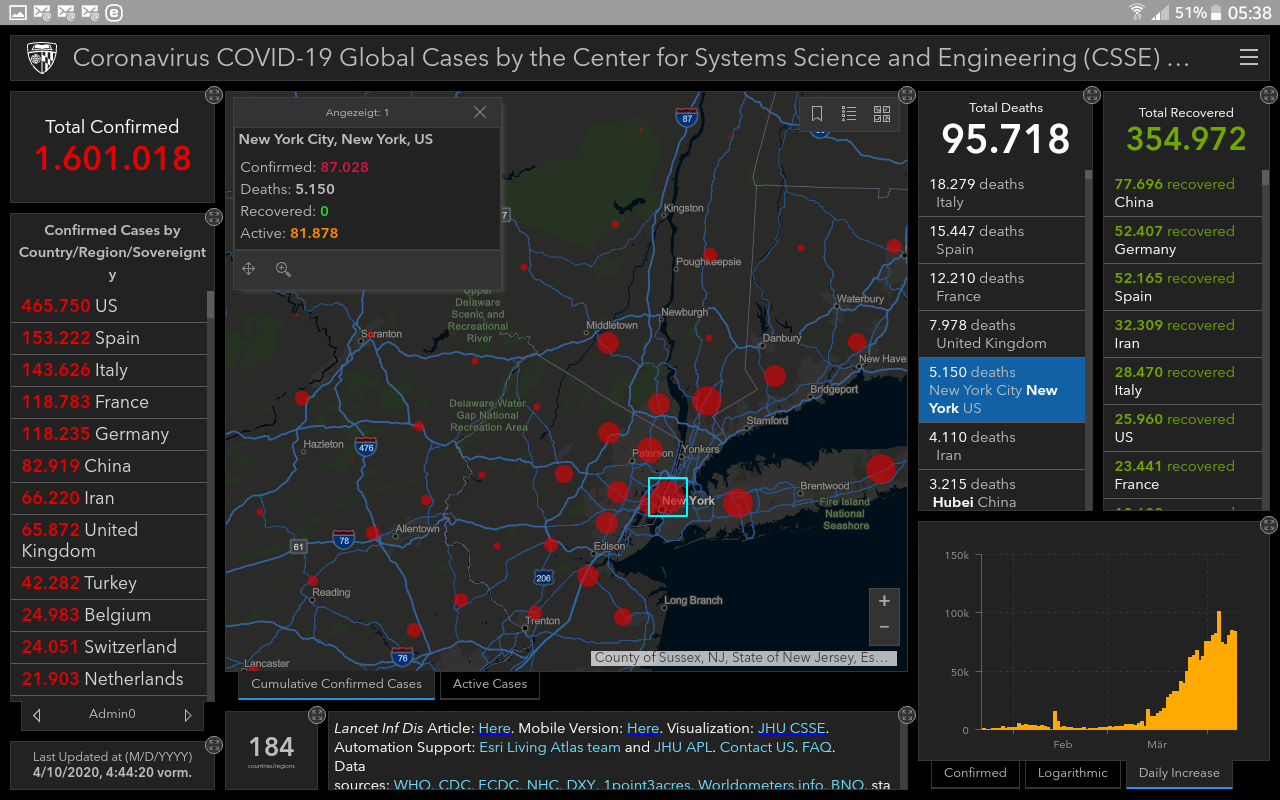The width and height of the screenshot is (1280, 800).
Task: Expand the article and data sources panel
Action: click(x=907, y=715)
